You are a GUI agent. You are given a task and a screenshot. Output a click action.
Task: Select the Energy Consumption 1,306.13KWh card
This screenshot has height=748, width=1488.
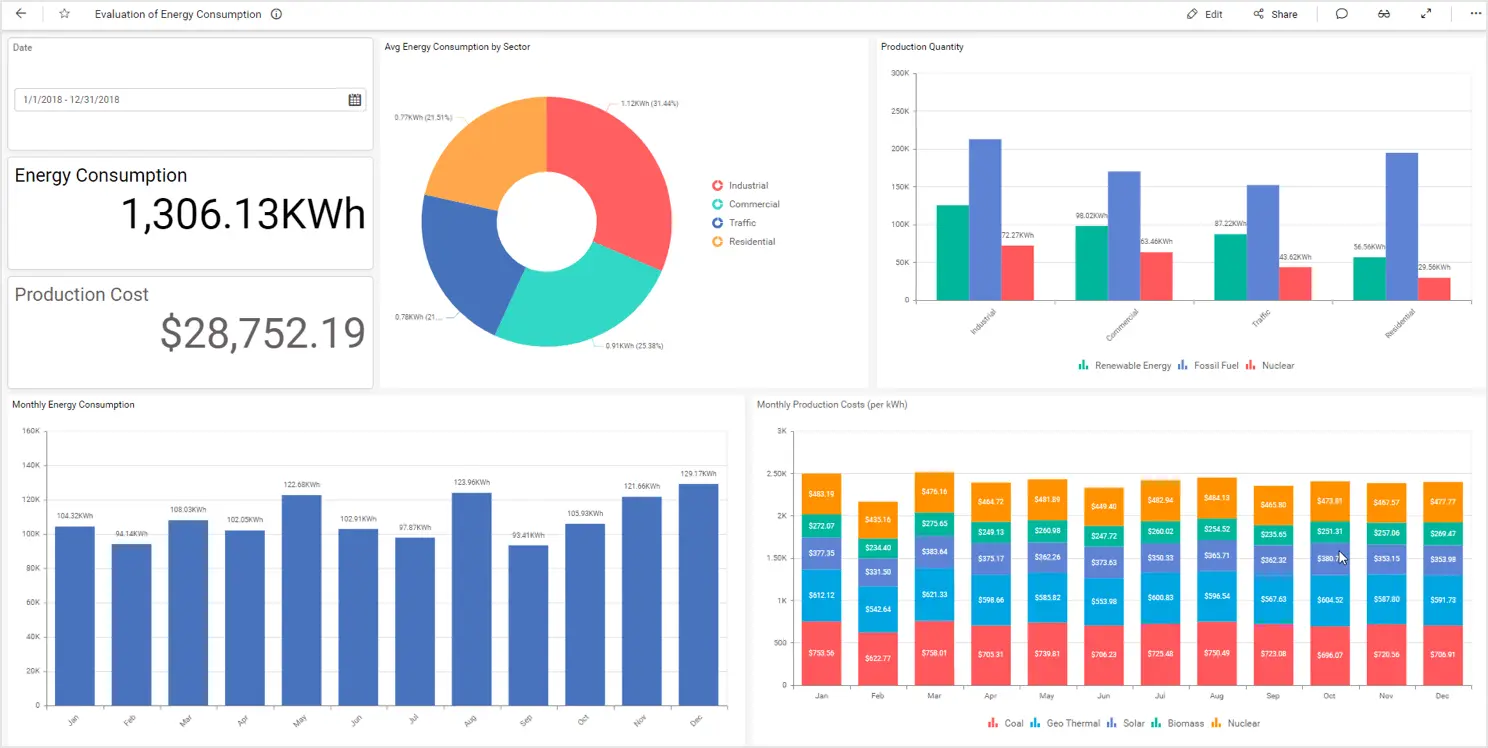[190, 213]
